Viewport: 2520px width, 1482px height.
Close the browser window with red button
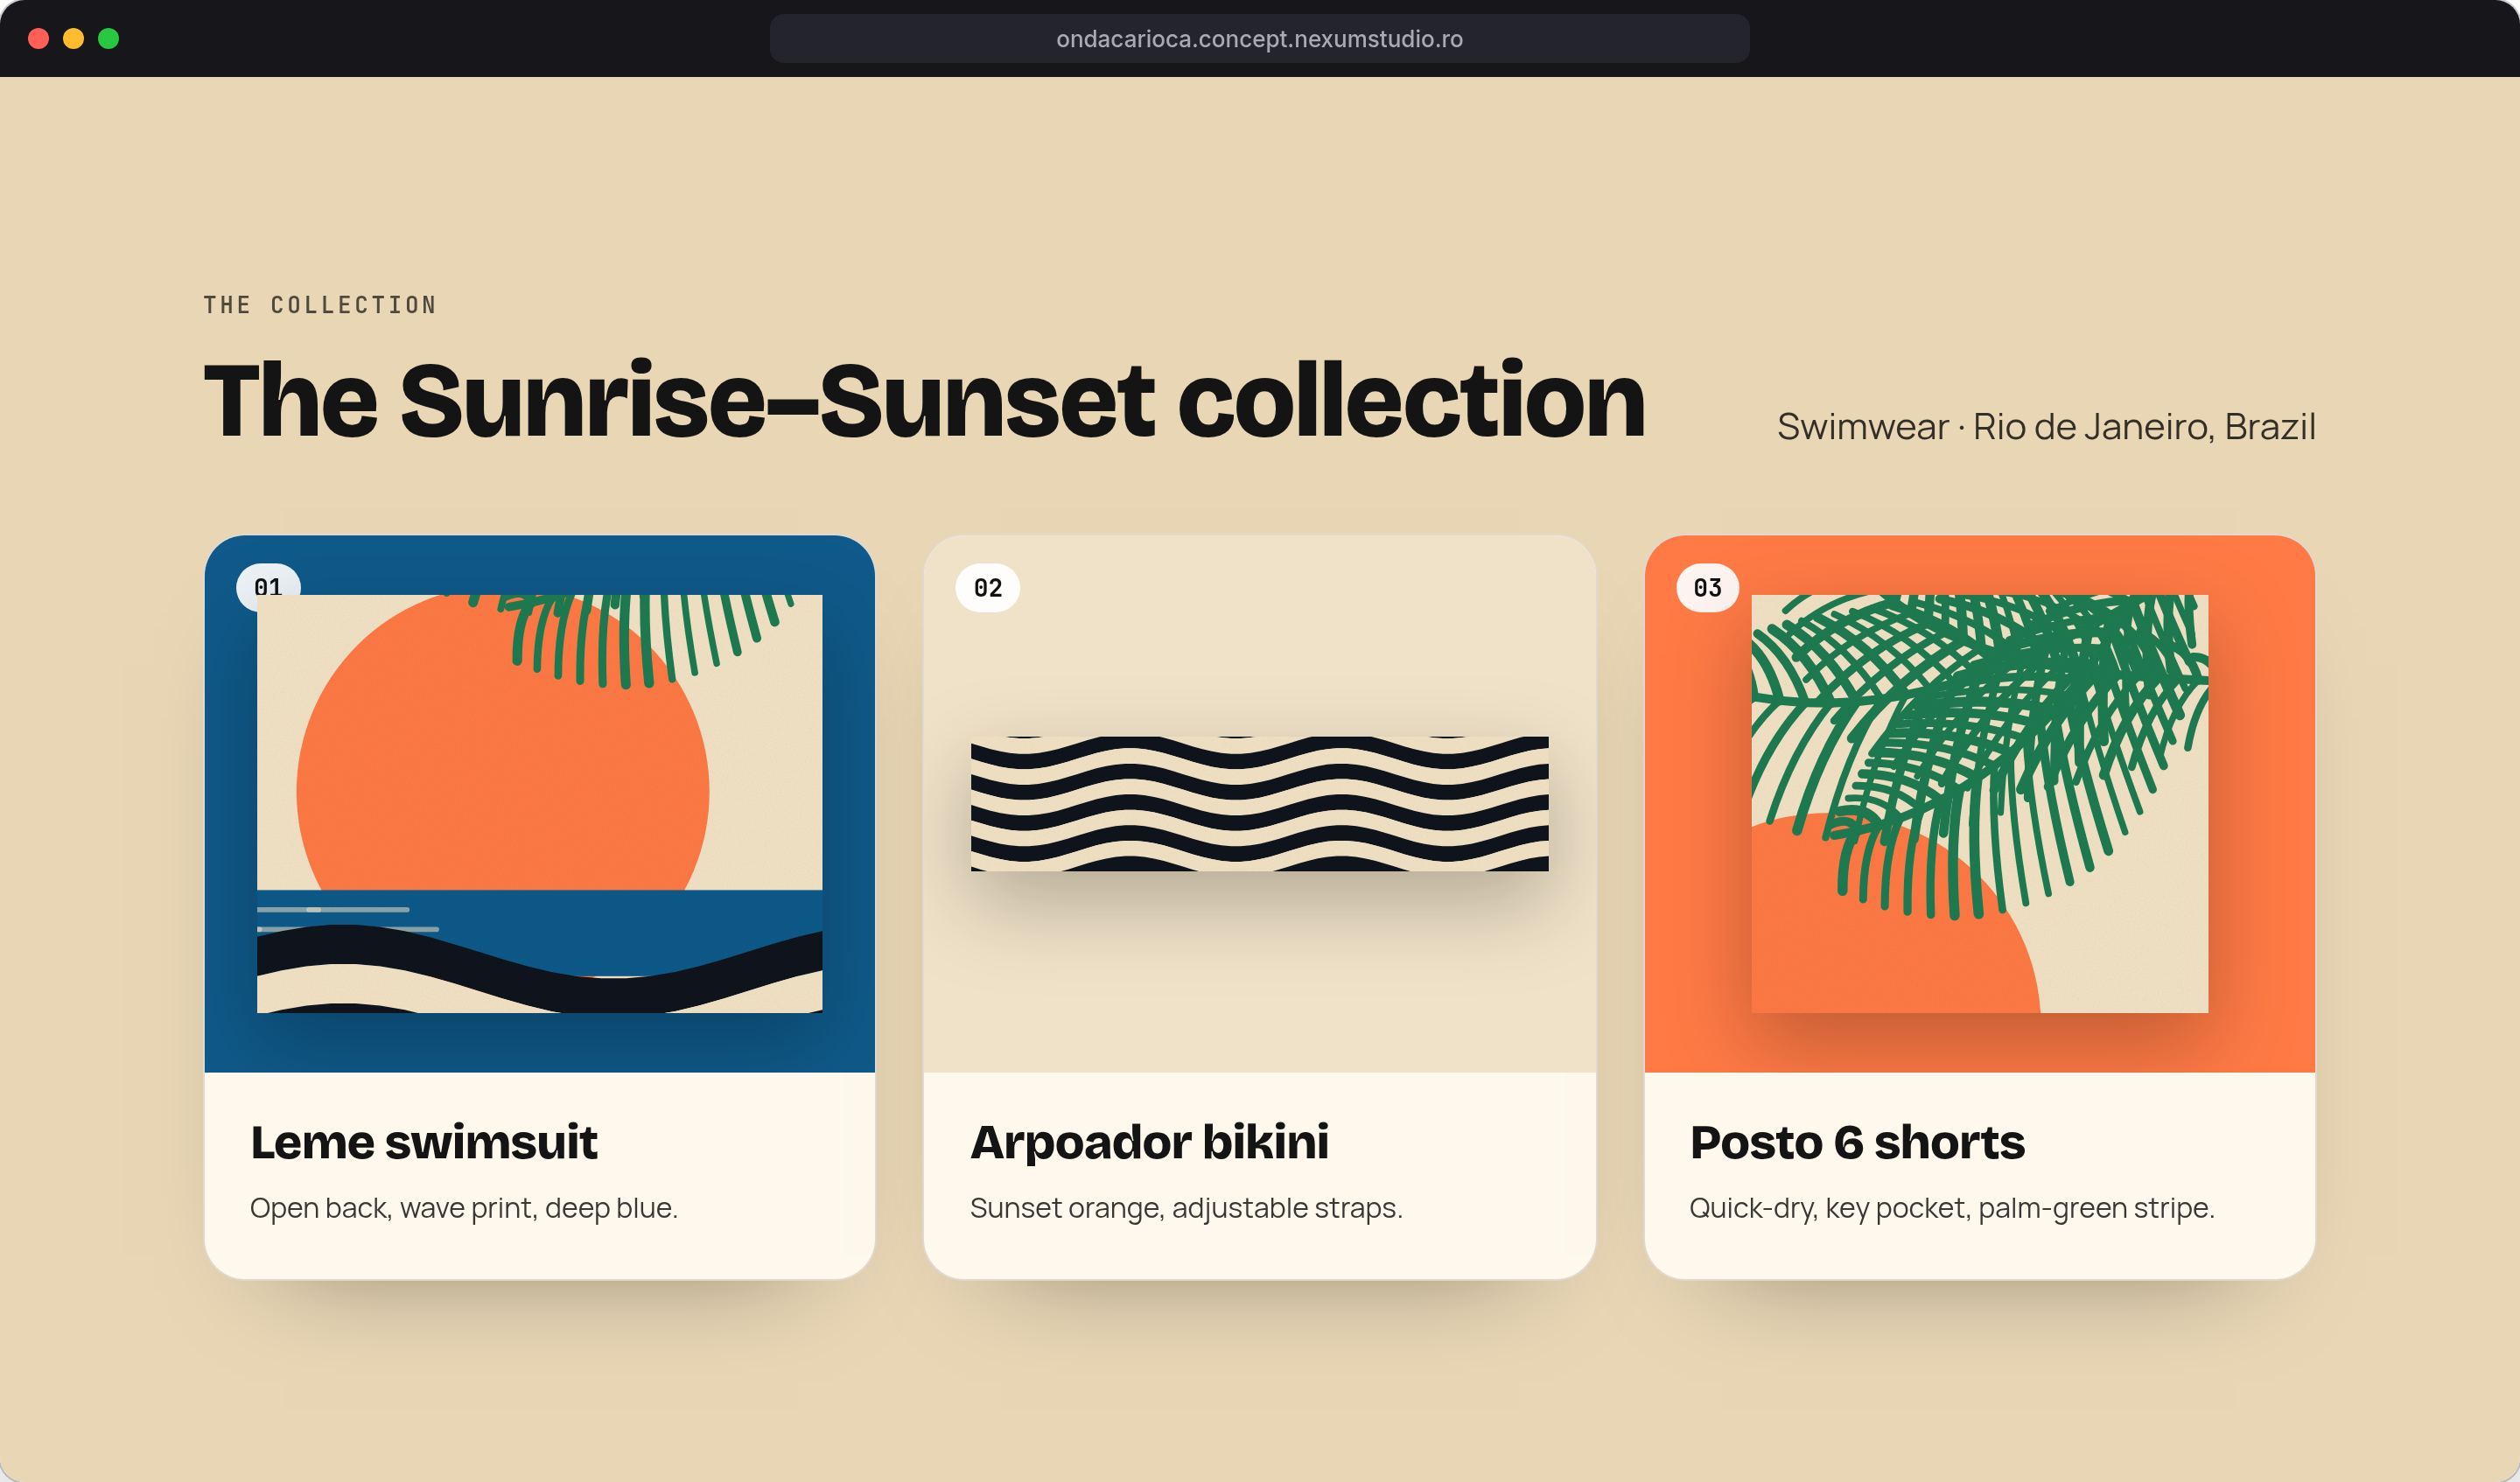pos(39,39)
